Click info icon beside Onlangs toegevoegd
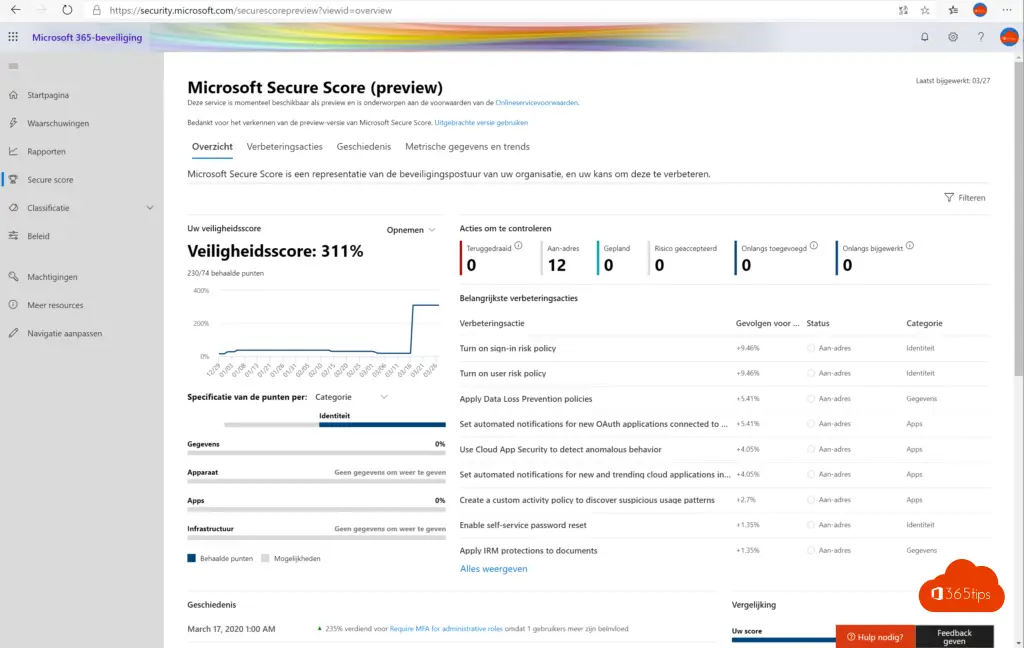The height and width of the screenshot is (648, 1024). coord(814,246)
